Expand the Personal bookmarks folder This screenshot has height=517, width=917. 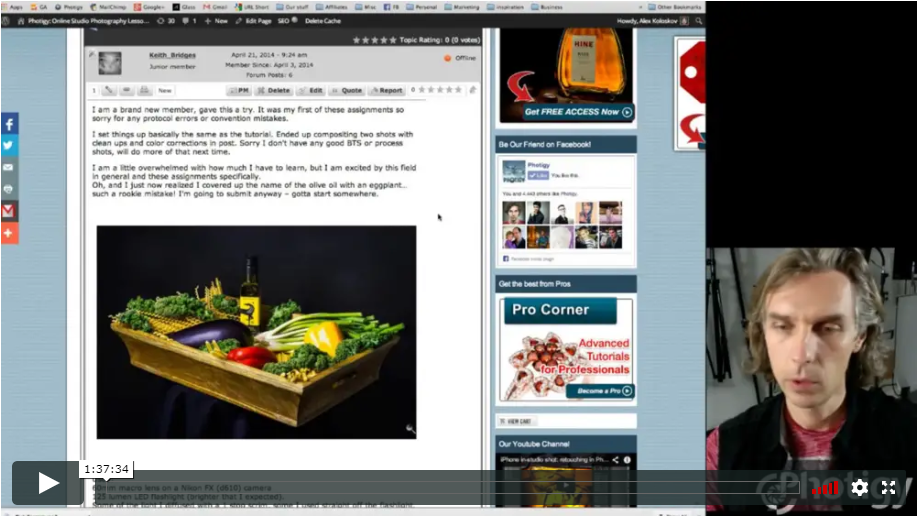[422, 7]
